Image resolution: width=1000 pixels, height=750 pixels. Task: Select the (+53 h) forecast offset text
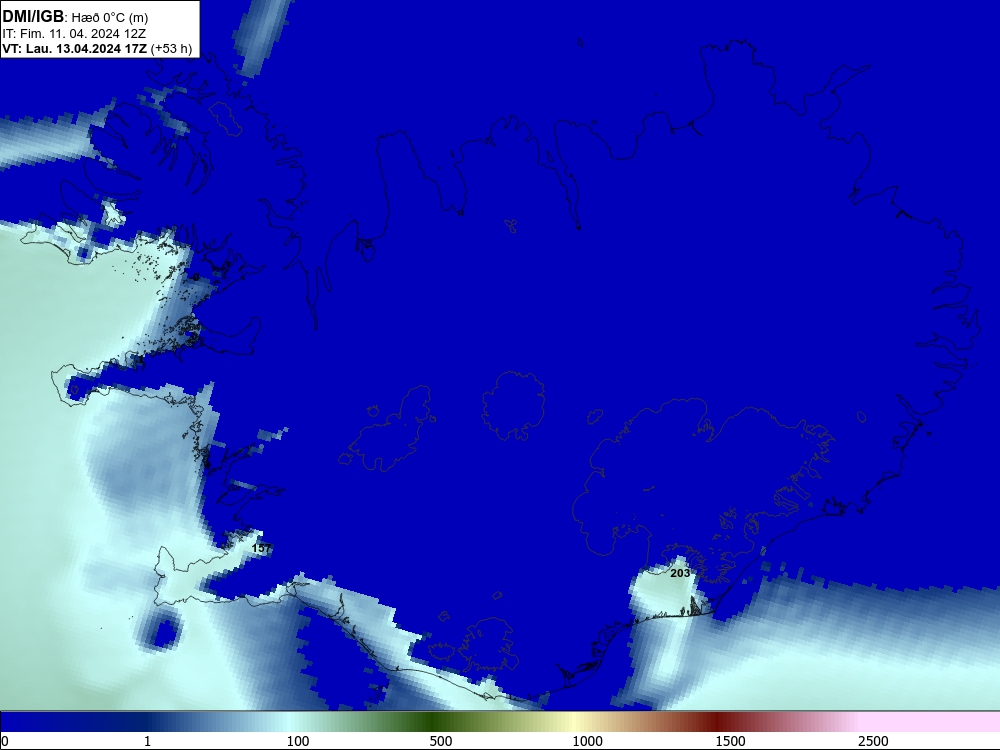click(172, 48)
